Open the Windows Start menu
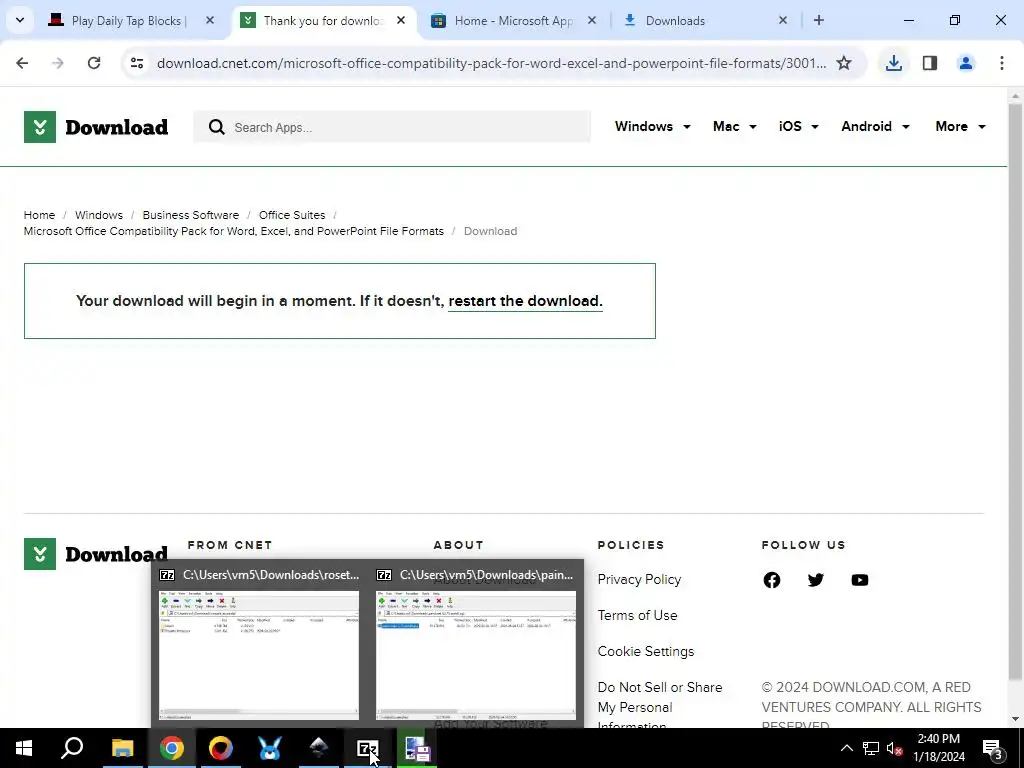 coord(24,748)
